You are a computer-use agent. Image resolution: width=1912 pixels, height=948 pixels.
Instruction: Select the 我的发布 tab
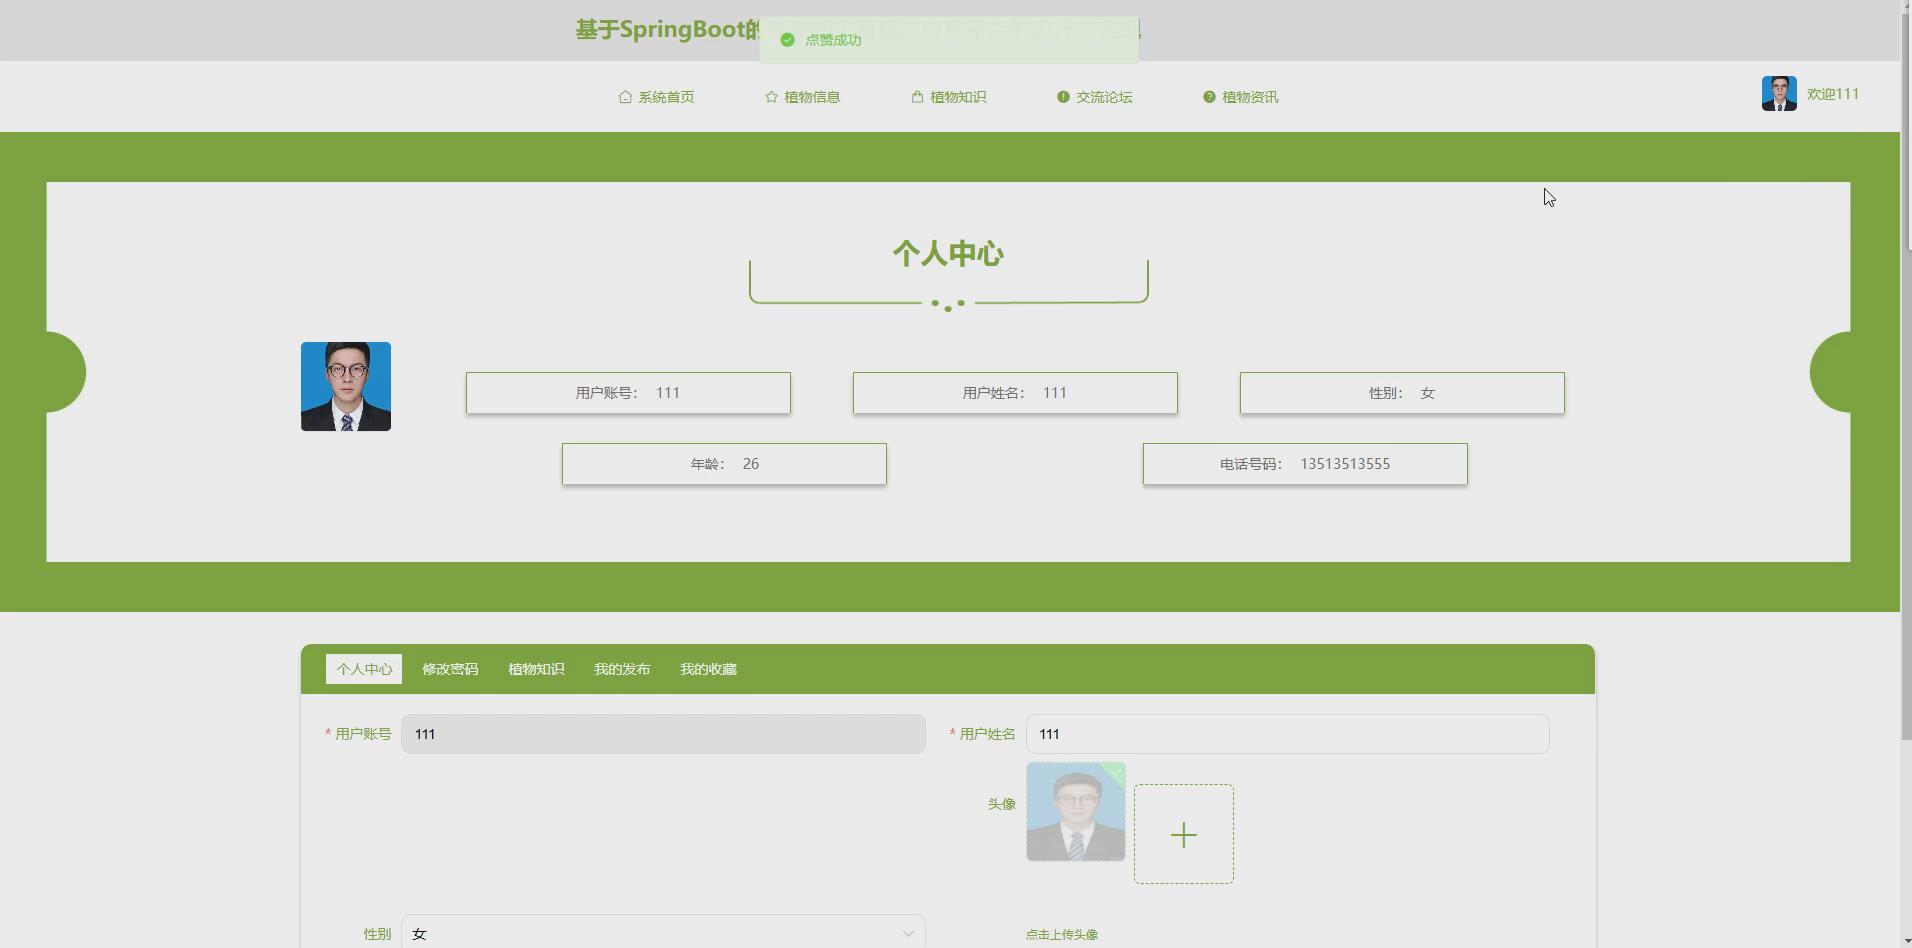(621, 668)
